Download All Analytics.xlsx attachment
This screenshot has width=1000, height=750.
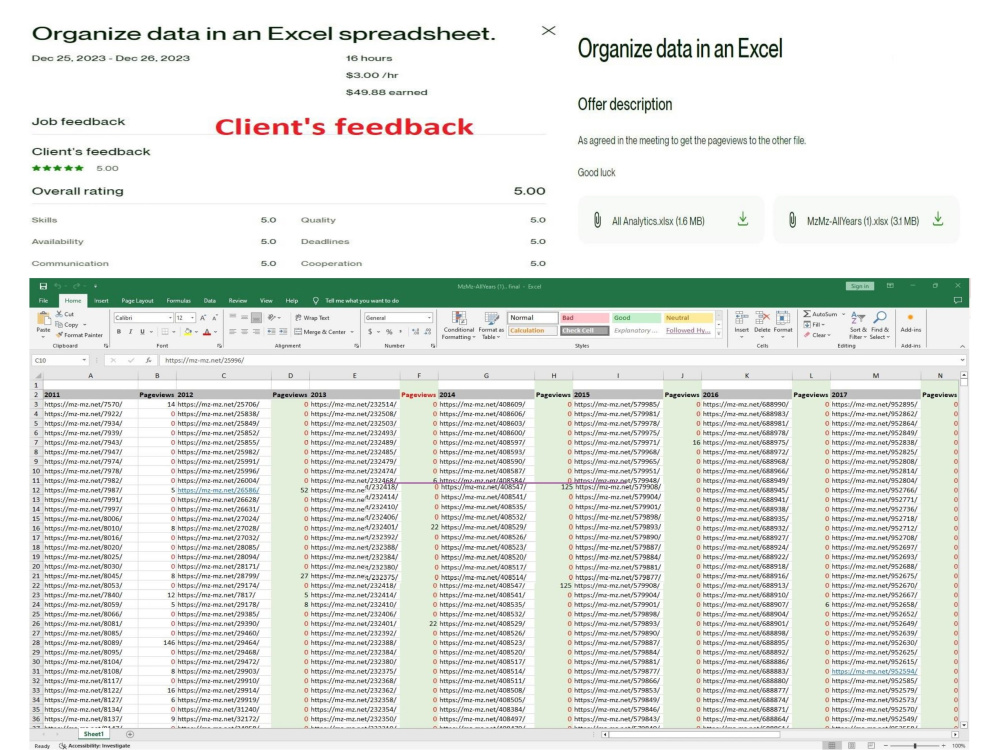click(743, 219)
